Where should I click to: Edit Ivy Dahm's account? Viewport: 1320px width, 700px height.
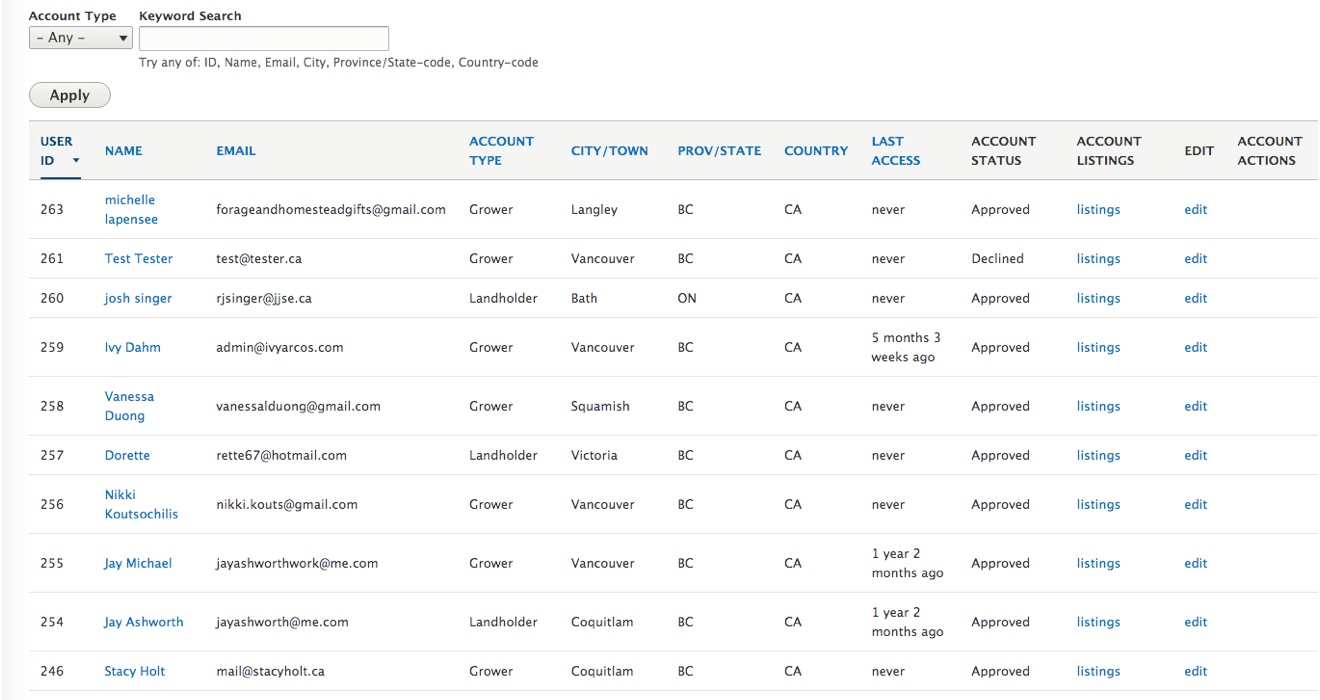1195,347
